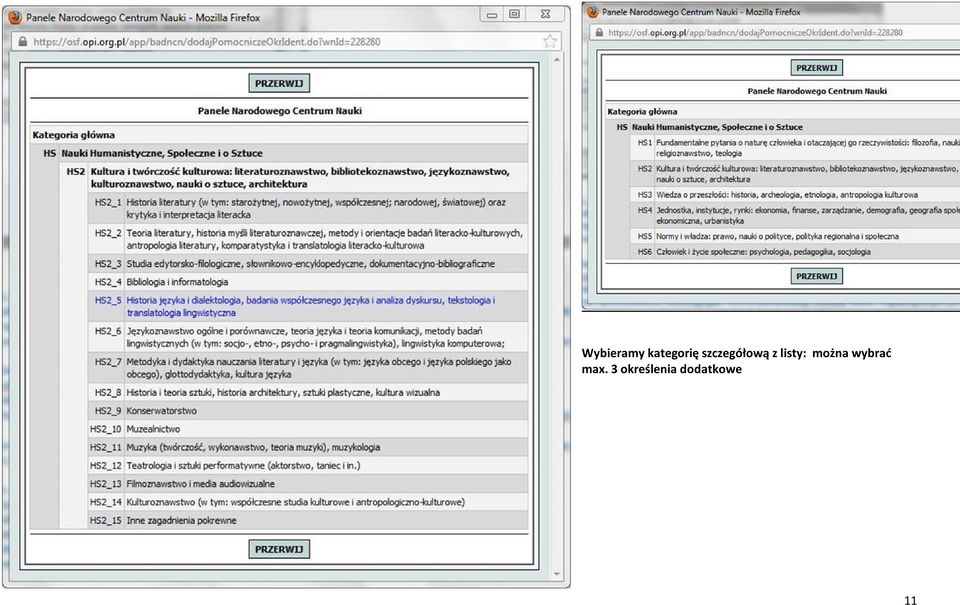Choose HS2 Kultura i twórczość kulturowa in right window

pos(795,174)
